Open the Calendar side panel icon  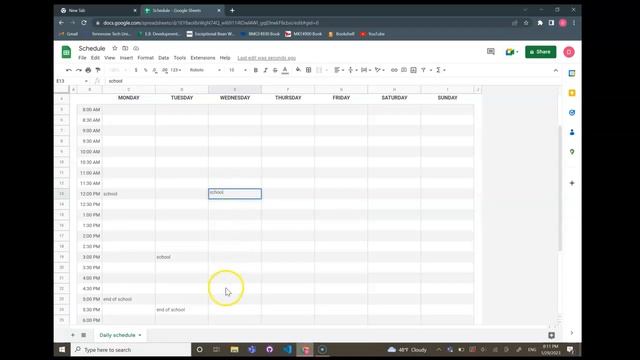[x=572, y=73]
